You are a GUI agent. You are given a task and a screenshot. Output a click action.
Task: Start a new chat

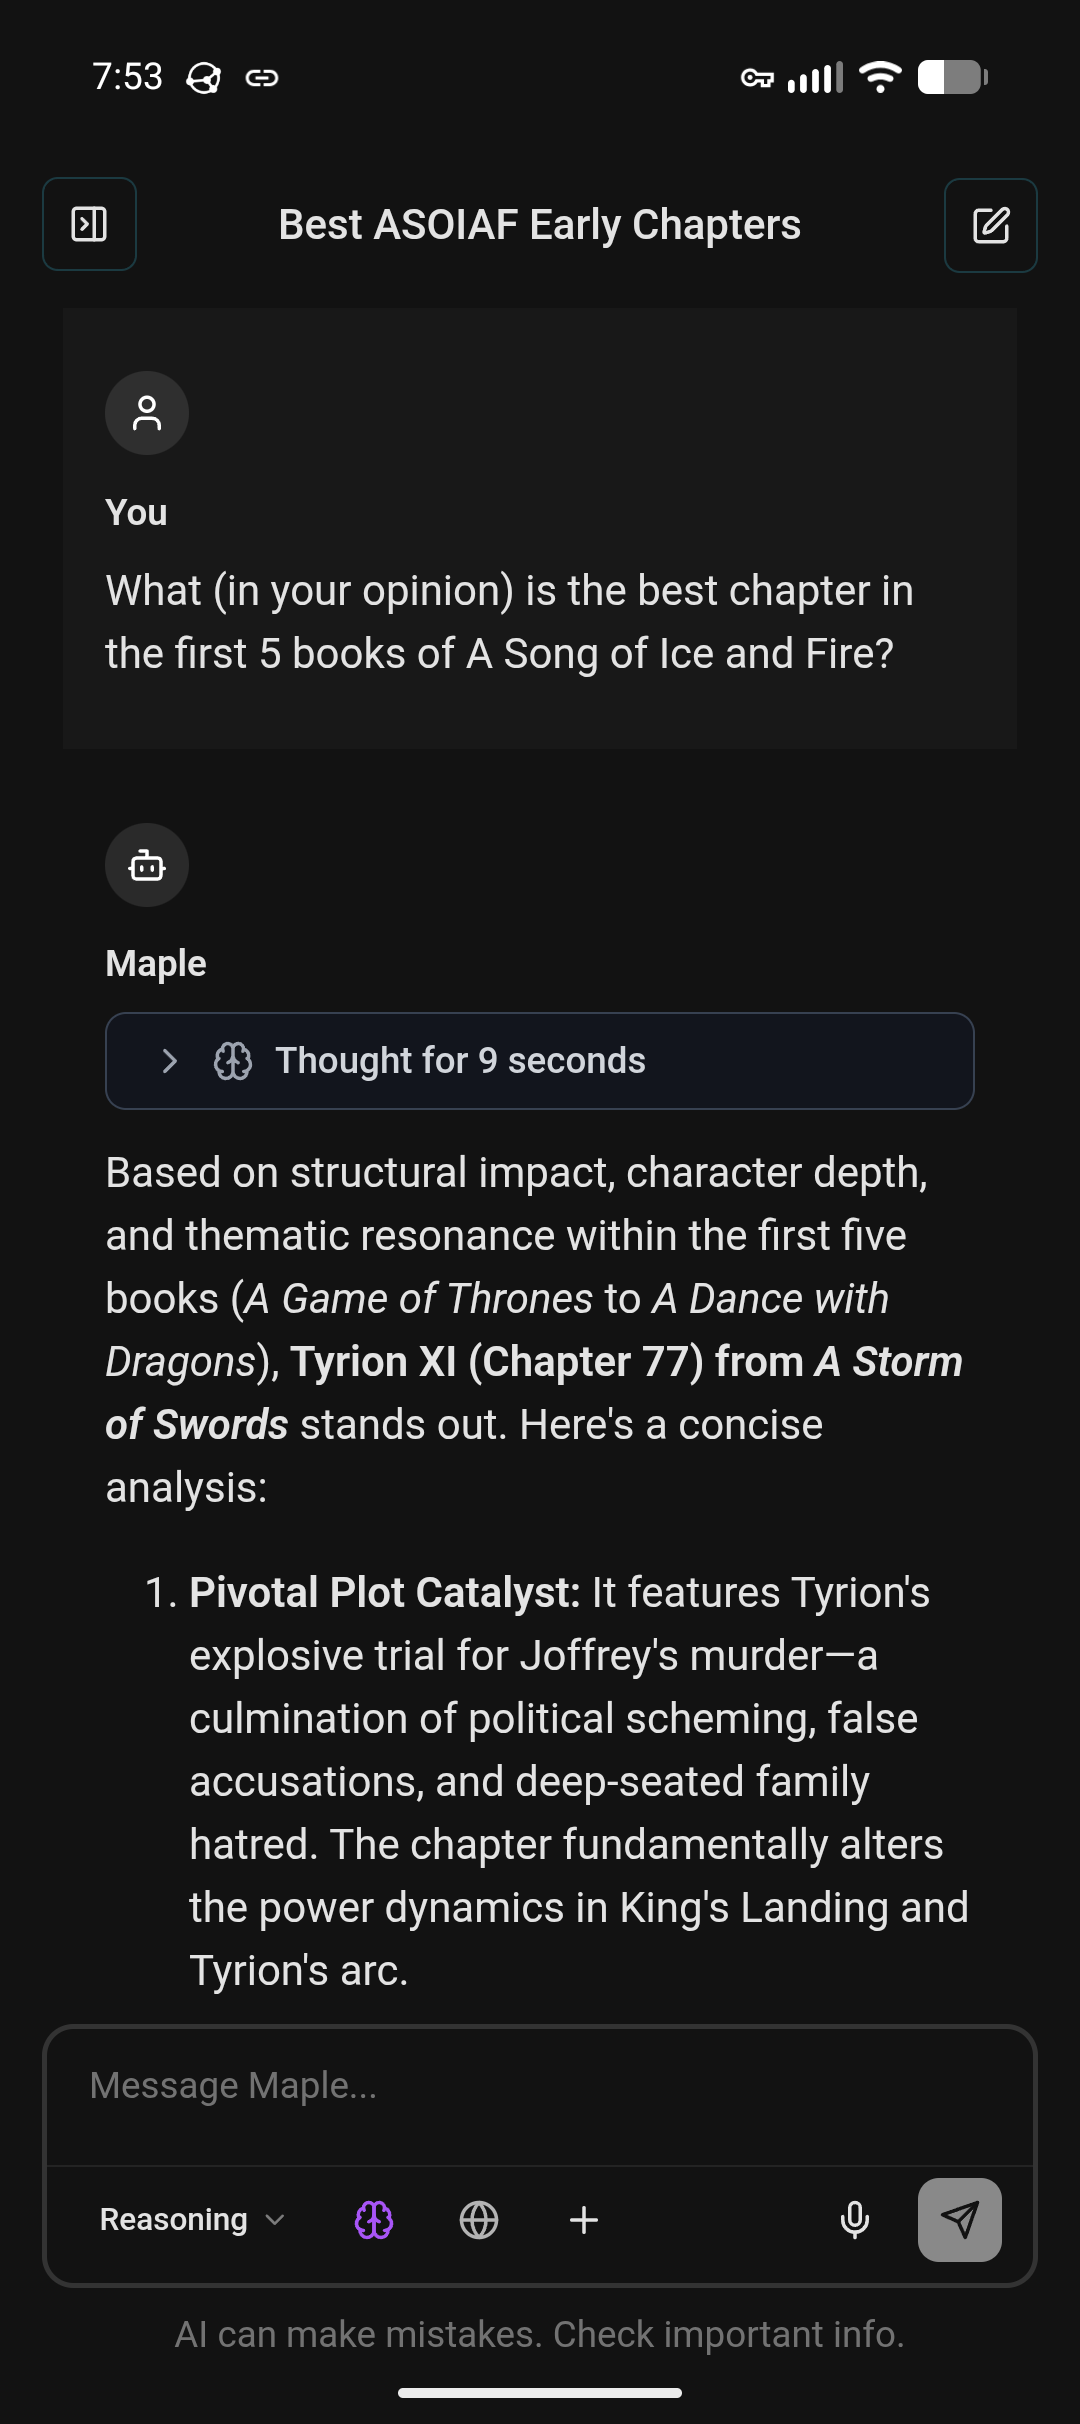[x=990, y=225]
